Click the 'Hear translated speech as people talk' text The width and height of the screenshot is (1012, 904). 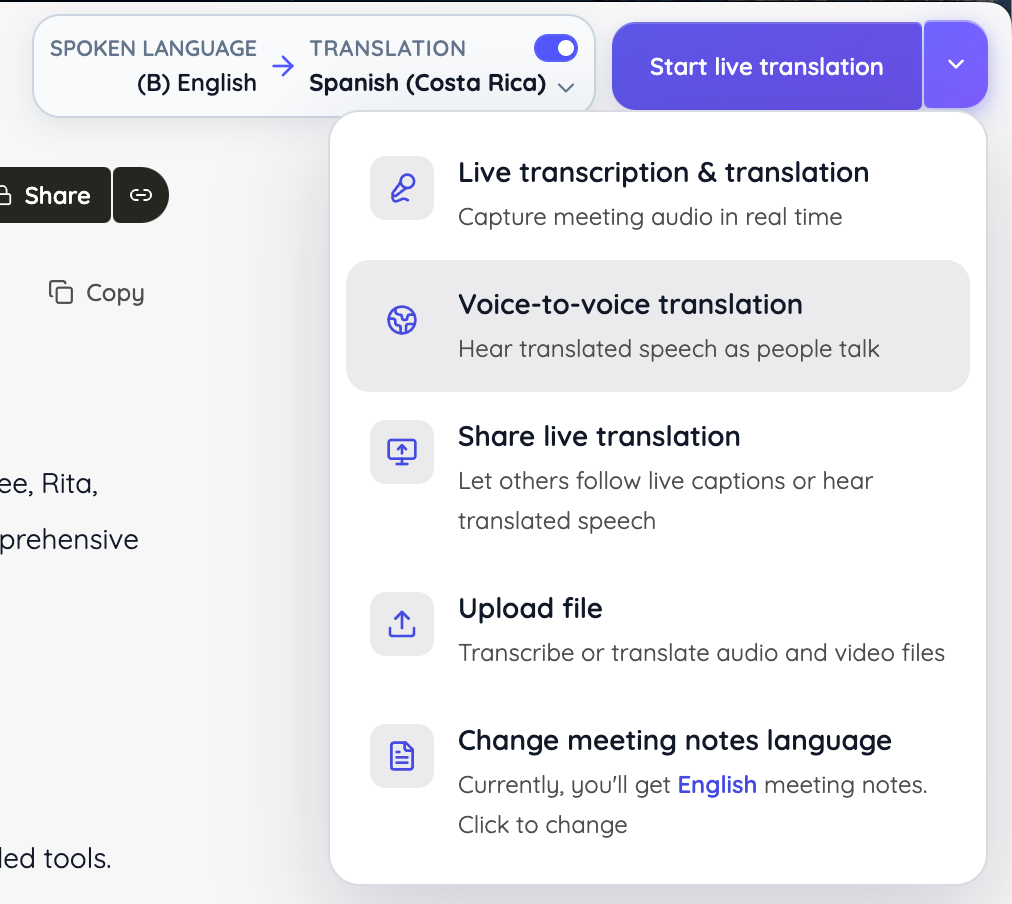(x=669, y=348)
